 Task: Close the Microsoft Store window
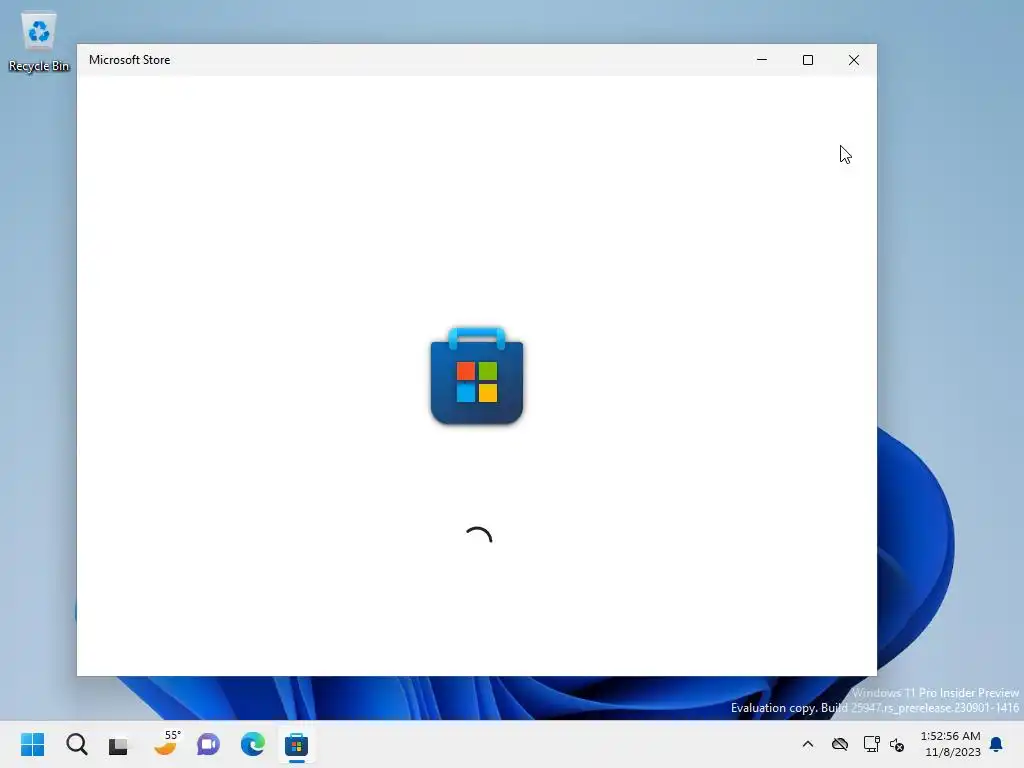[854, 59]
